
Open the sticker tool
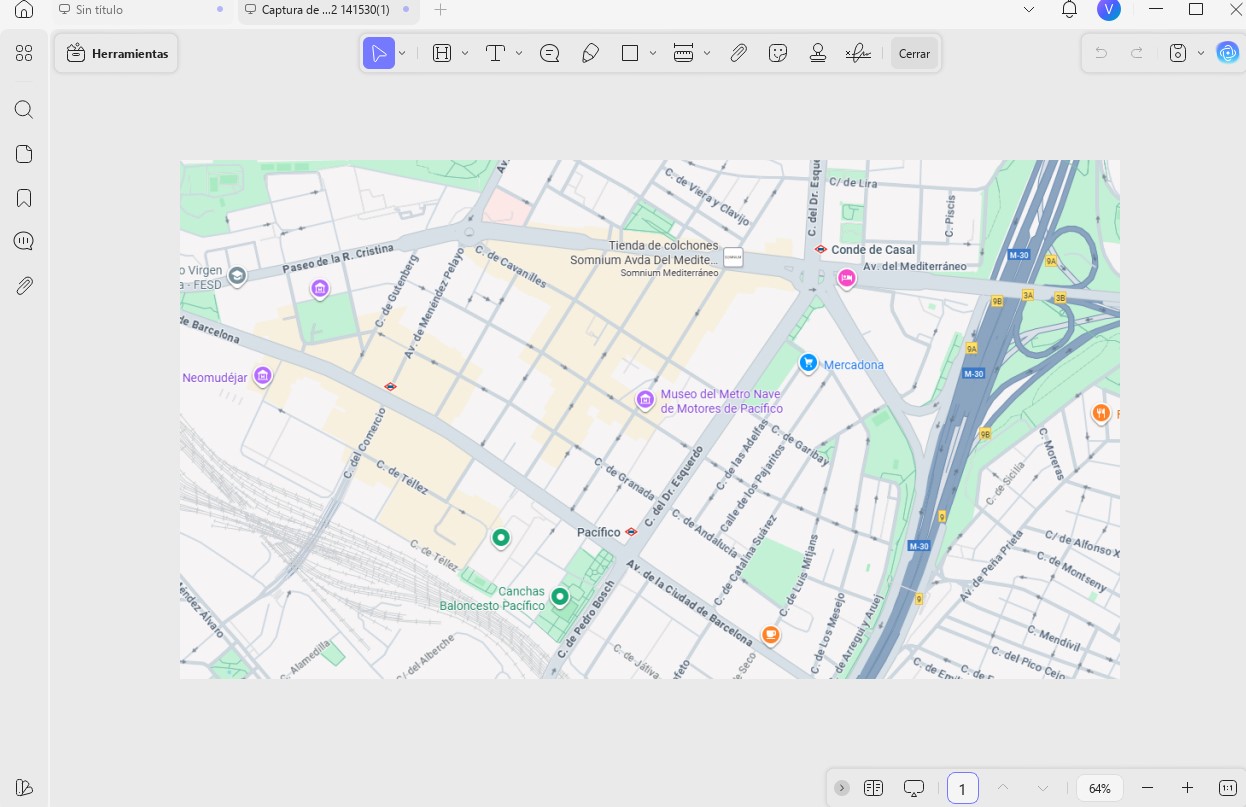[778, 54]
